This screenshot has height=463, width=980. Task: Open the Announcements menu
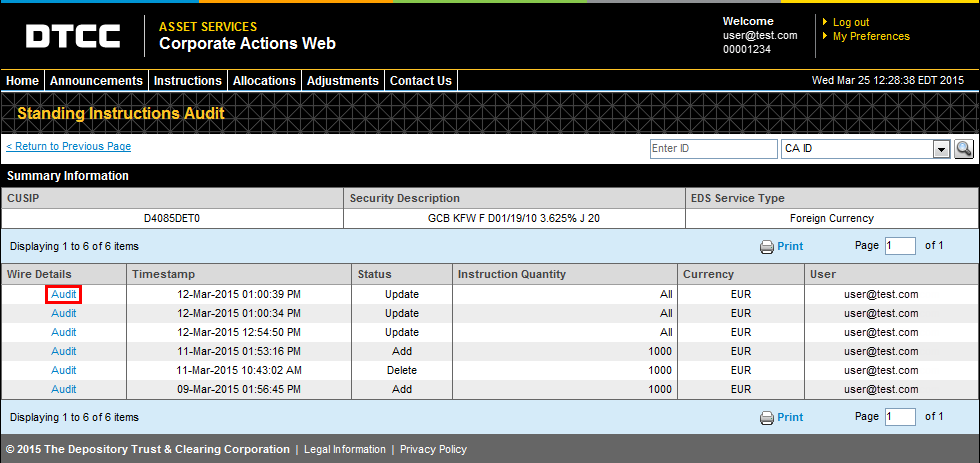[x=96, y=81]
